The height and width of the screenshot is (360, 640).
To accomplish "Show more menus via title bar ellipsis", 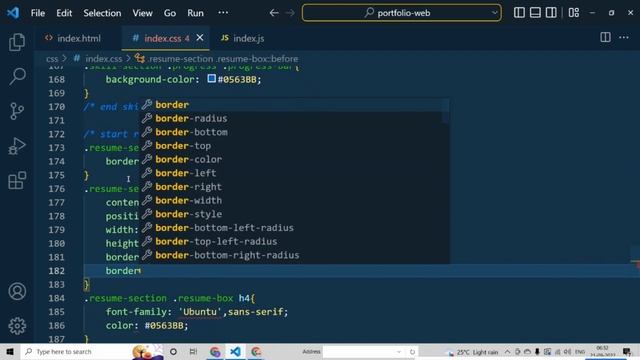I will click(x=223, y=13).
